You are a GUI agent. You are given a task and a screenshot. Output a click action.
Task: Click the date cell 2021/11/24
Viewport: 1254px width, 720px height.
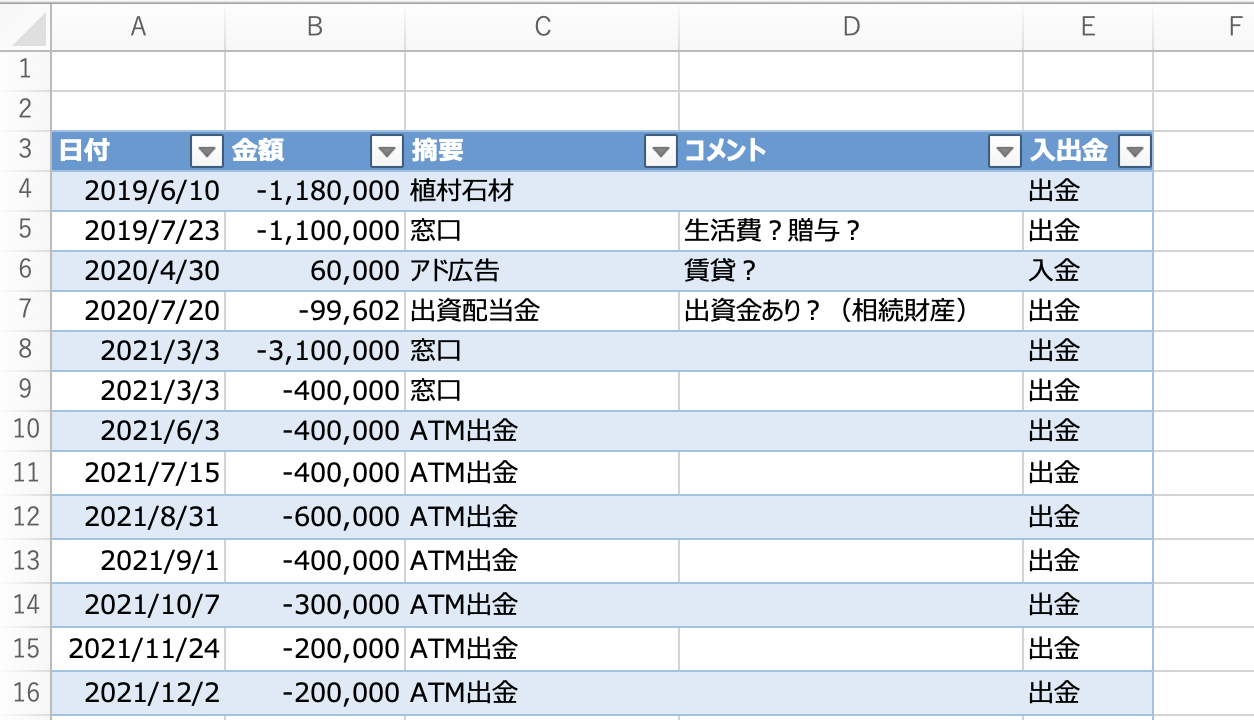click(138, 648)
